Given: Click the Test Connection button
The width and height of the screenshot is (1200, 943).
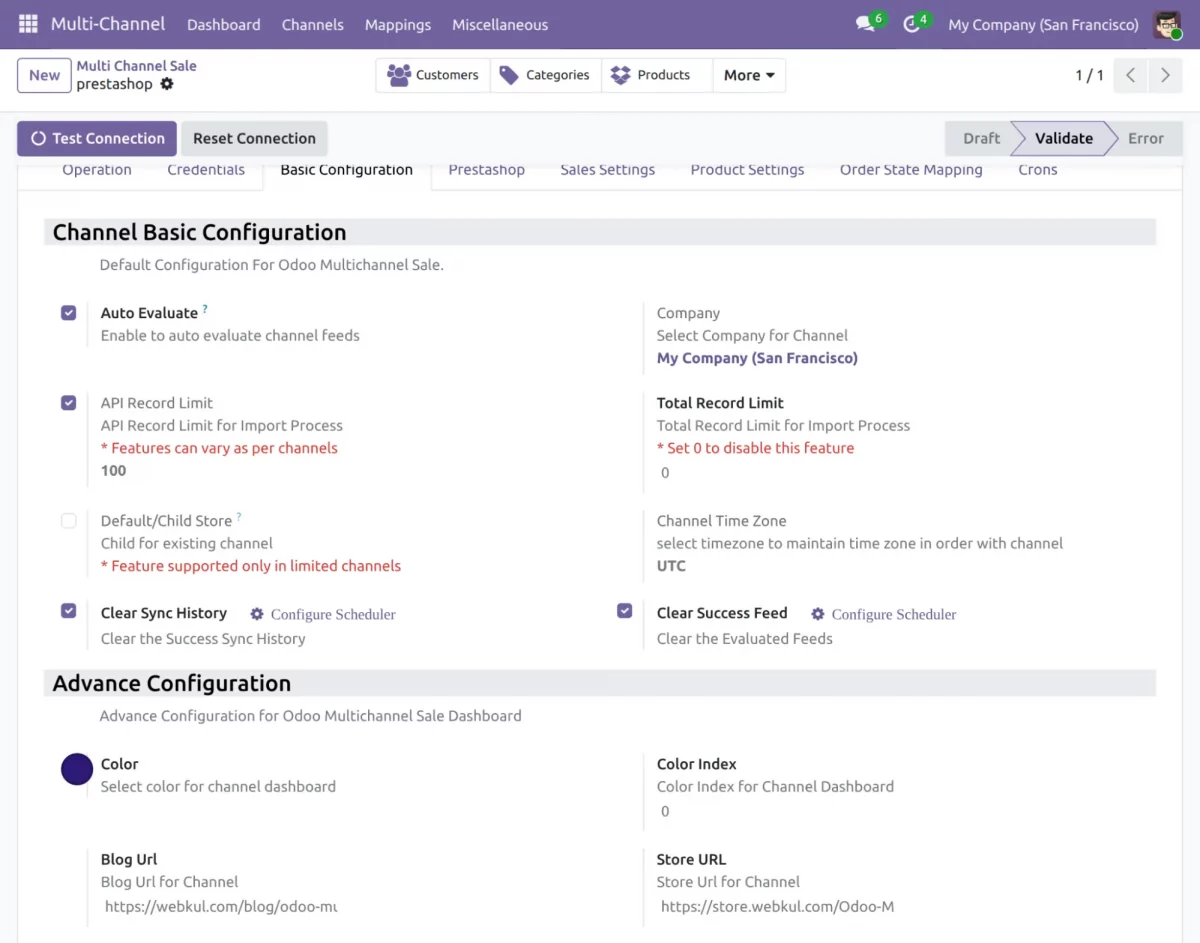Looking at the screenshot, I should click(x=97, y=138).
